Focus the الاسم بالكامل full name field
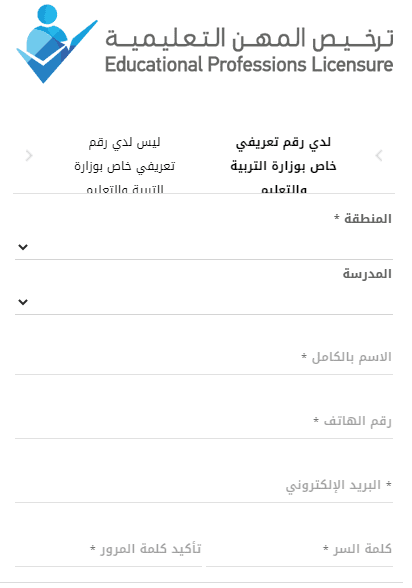 pos(204,357)
